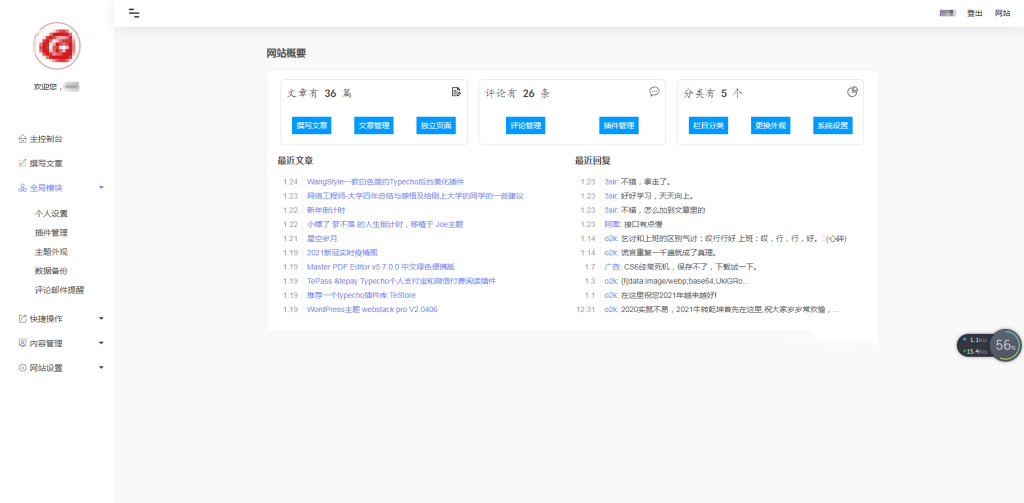1024x503 pixels.
Task: Open 个人设置 in the sidebar
Action: point(51,214)
